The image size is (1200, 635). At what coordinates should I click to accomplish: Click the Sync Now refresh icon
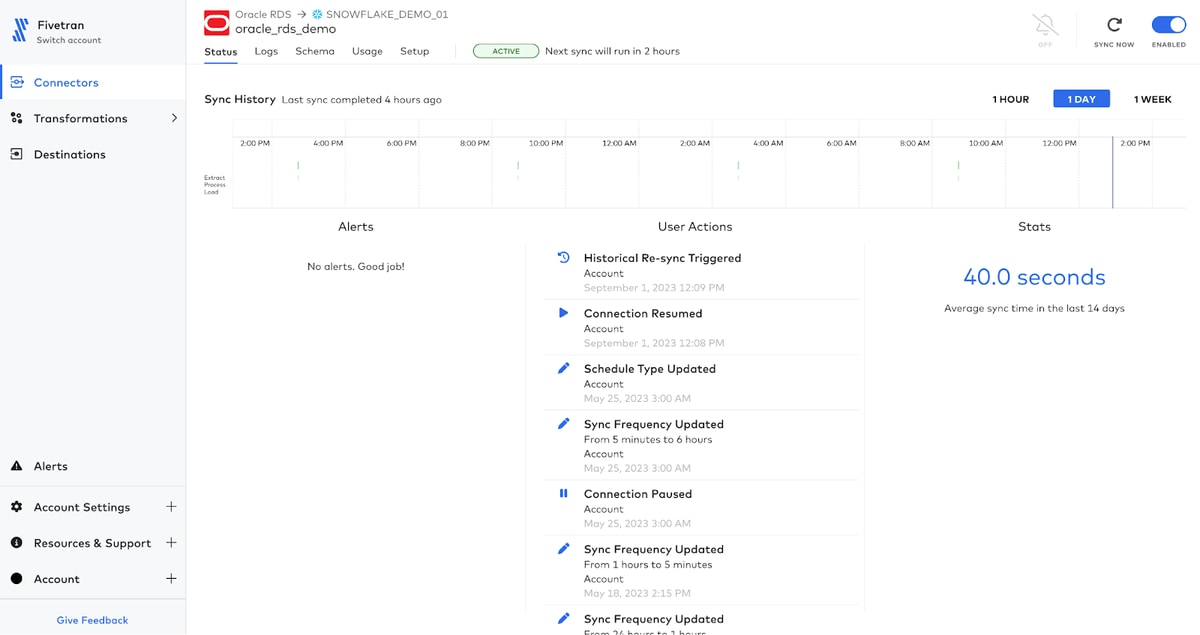pyautogui.click(x=1114, y=25)
